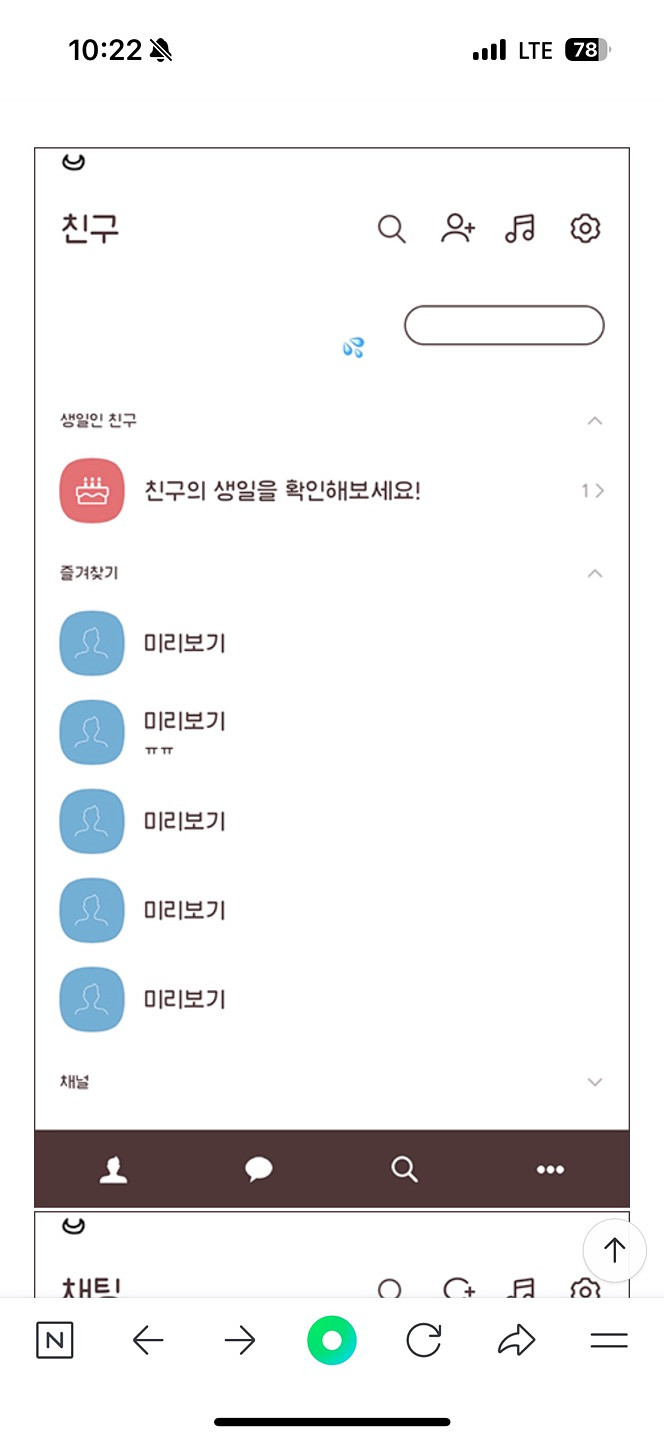664x1440 pixels.
Task: Select the friends tab person icon
Action: tap(114, 1169)
